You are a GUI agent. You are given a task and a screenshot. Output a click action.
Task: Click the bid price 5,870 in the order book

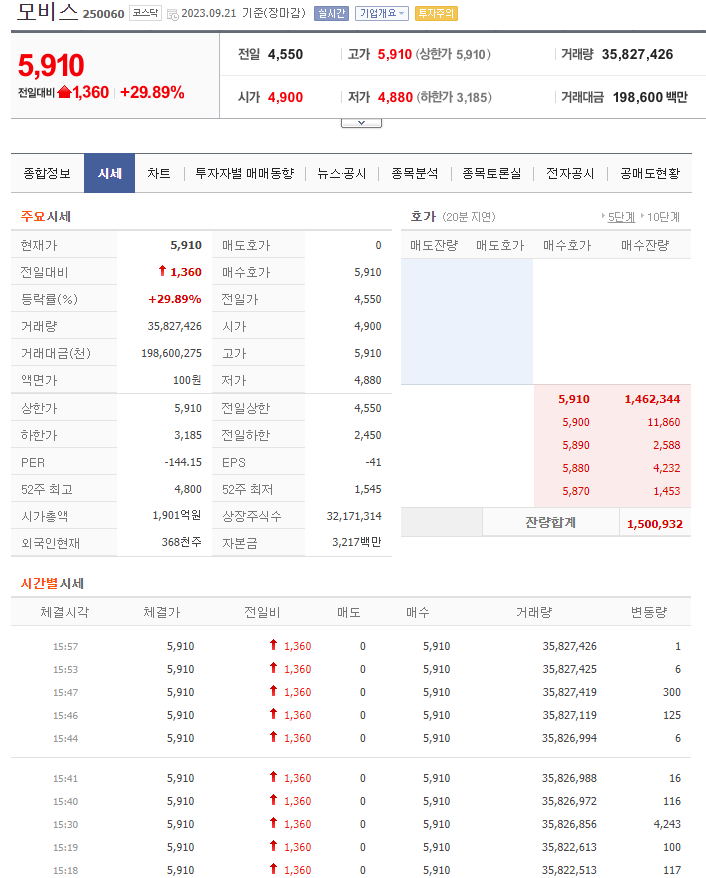coord(576,492)
